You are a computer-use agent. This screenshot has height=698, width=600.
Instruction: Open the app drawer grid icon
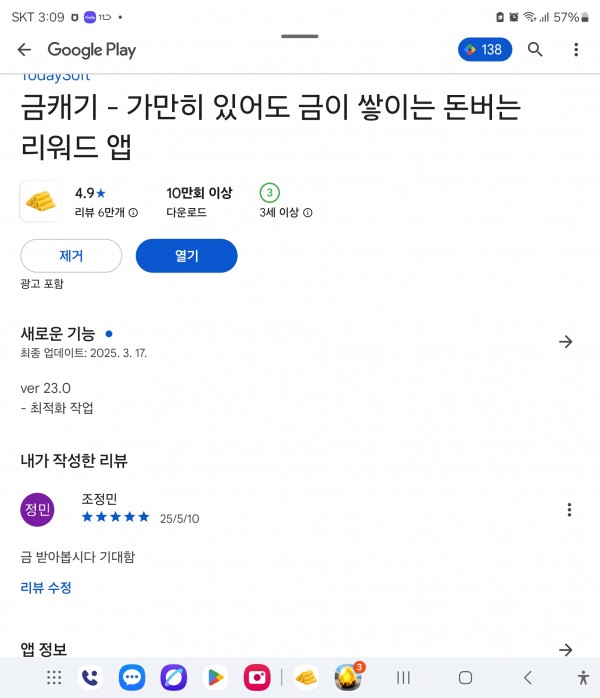tap(54, 678)
